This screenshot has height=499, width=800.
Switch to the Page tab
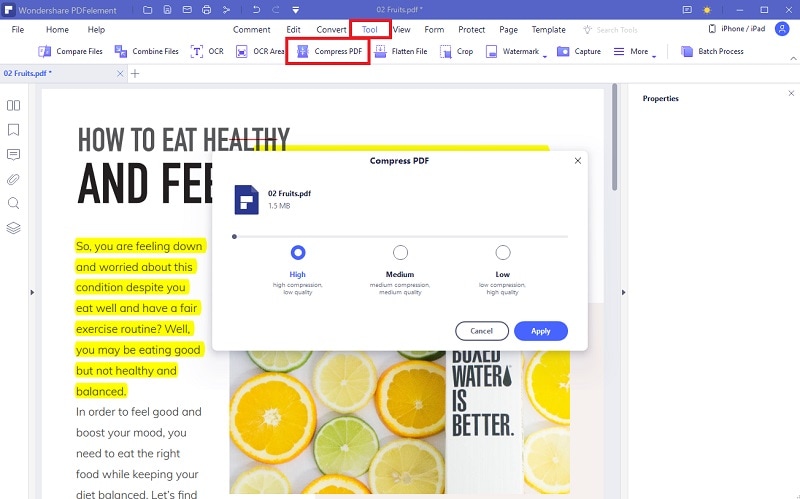click(x=508, y=30)
